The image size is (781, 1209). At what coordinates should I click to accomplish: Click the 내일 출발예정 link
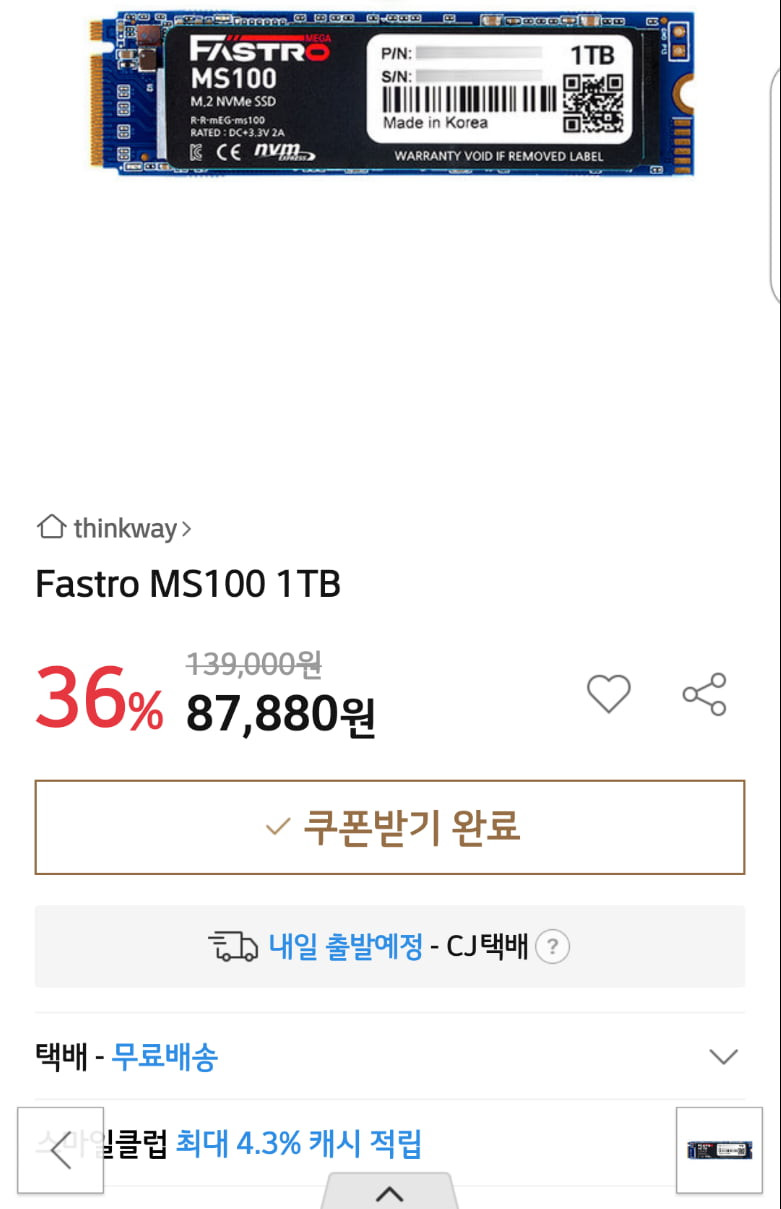coord(346,946)
